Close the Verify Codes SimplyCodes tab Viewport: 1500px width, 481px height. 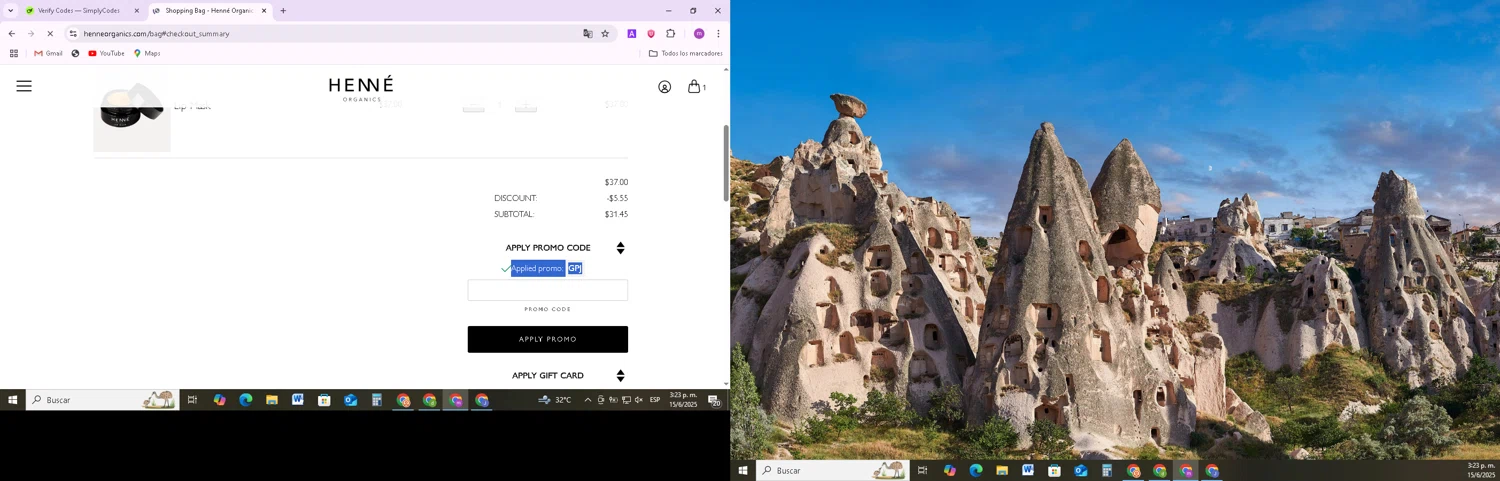137,11
